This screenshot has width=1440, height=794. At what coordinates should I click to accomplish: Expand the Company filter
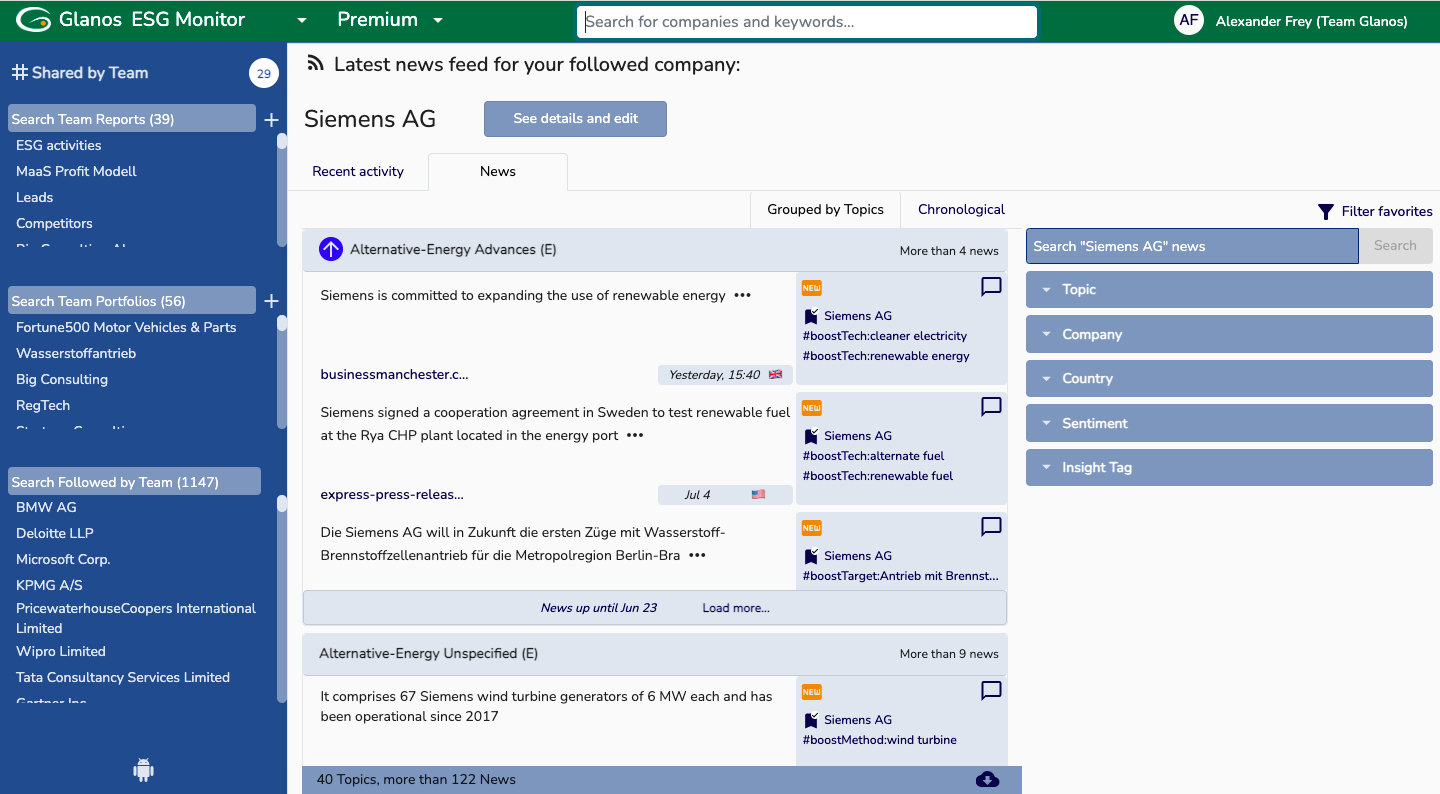coord(1229,334)
